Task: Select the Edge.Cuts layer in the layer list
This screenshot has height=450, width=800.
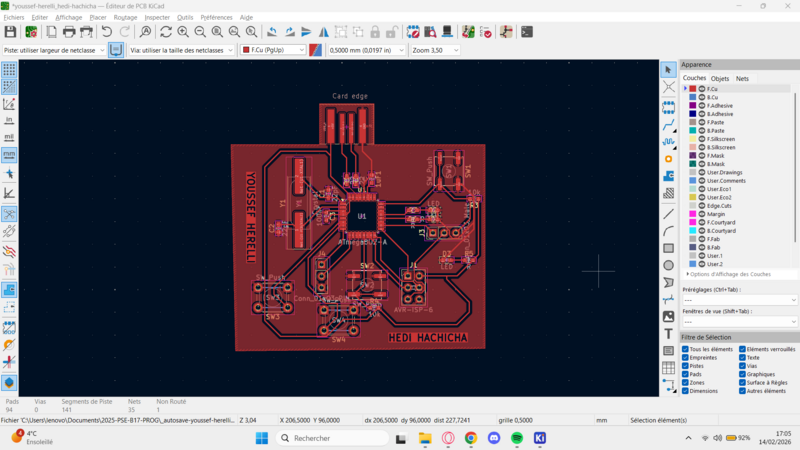Action: 720,205
